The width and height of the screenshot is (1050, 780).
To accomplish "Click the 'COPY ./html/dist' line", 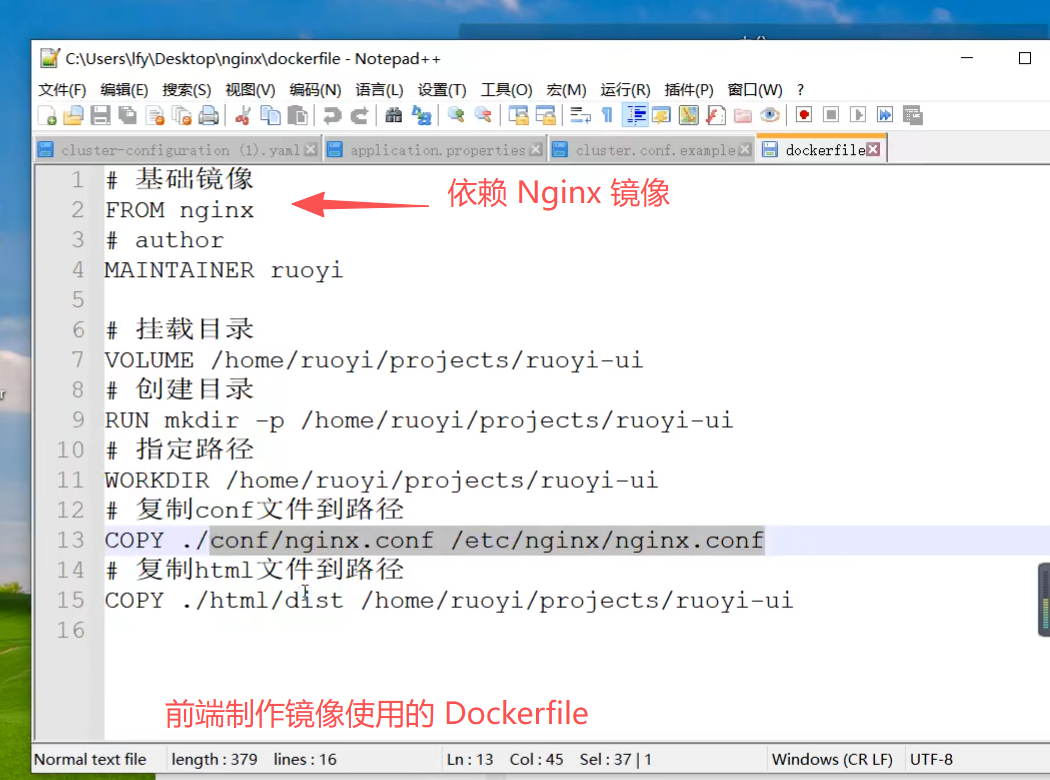I will tap(449, 600).
